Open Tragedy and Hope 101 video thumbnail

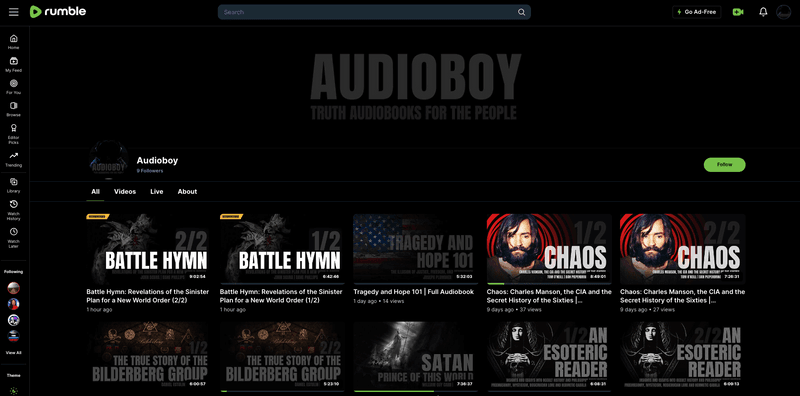pos(415,249)
